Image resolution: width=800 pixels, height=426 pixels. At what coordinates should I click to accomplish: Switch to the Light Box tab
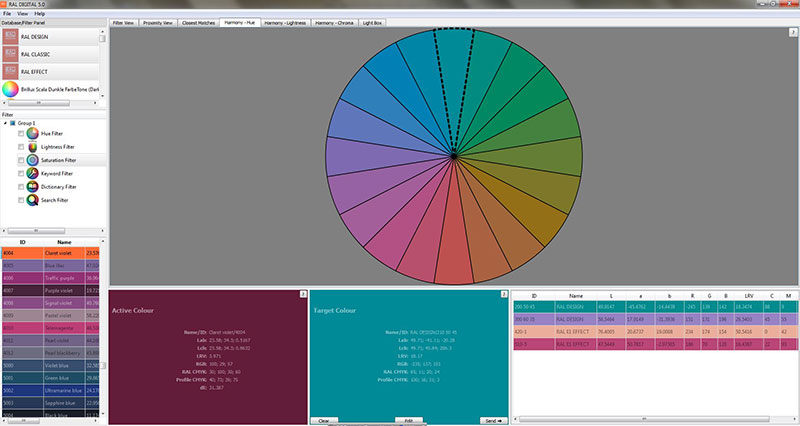pyautogui.click(x=372, y=23)
